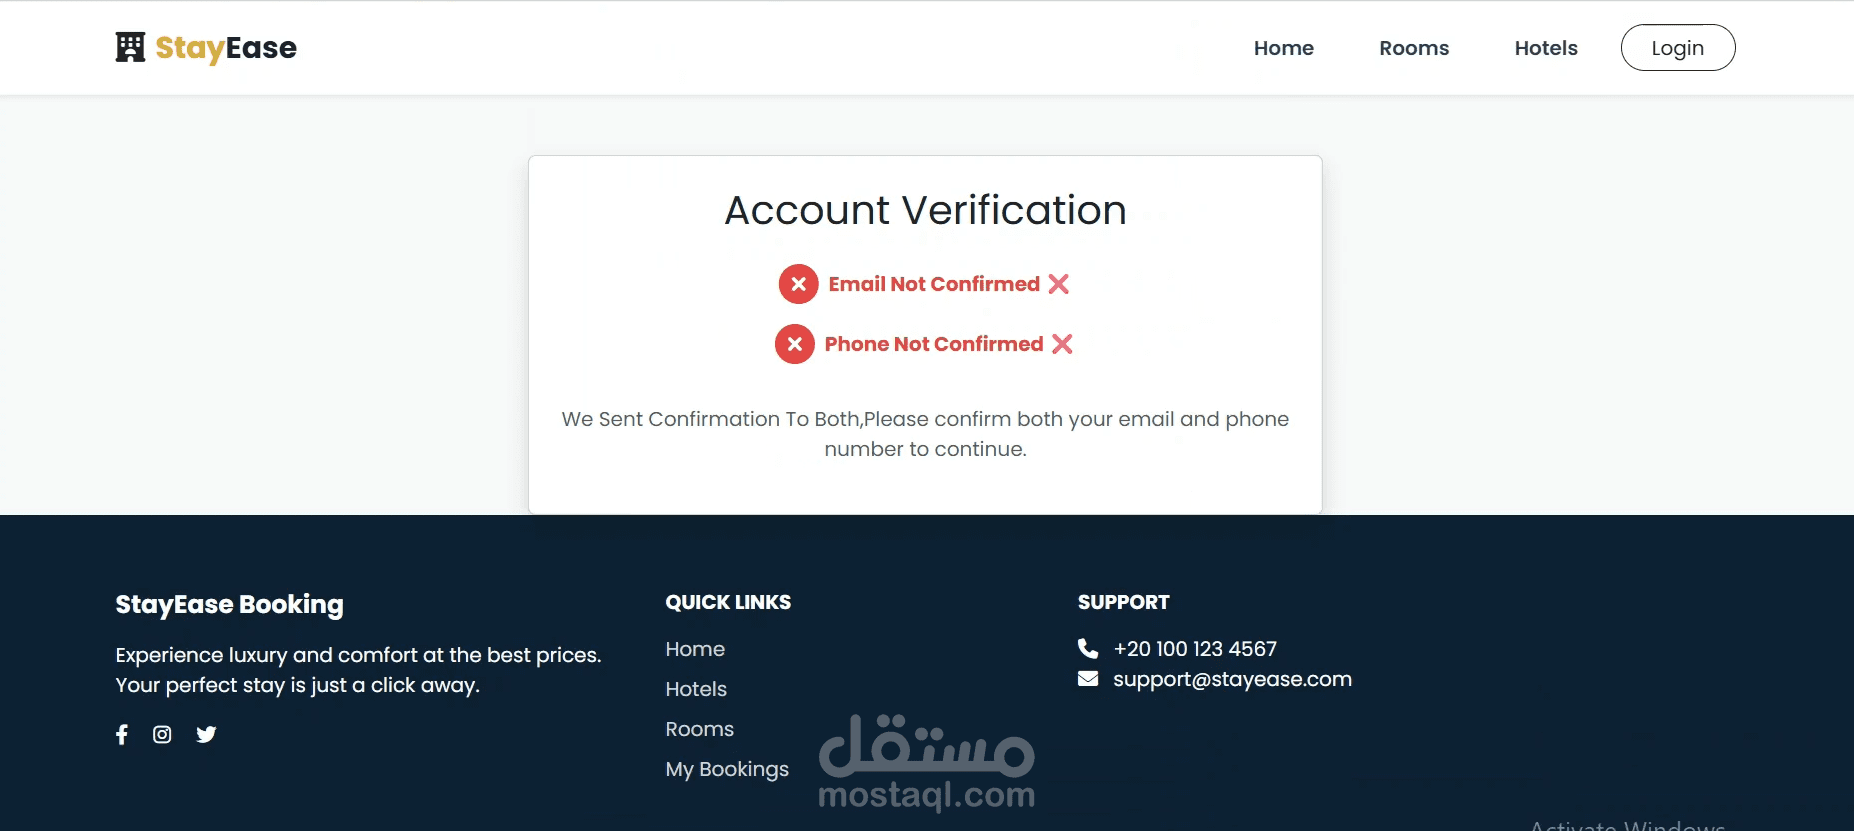
Task: Click the red circle icon beside Phone Not Confirmed
Action: pyautogui.click(x=794, y=344)
